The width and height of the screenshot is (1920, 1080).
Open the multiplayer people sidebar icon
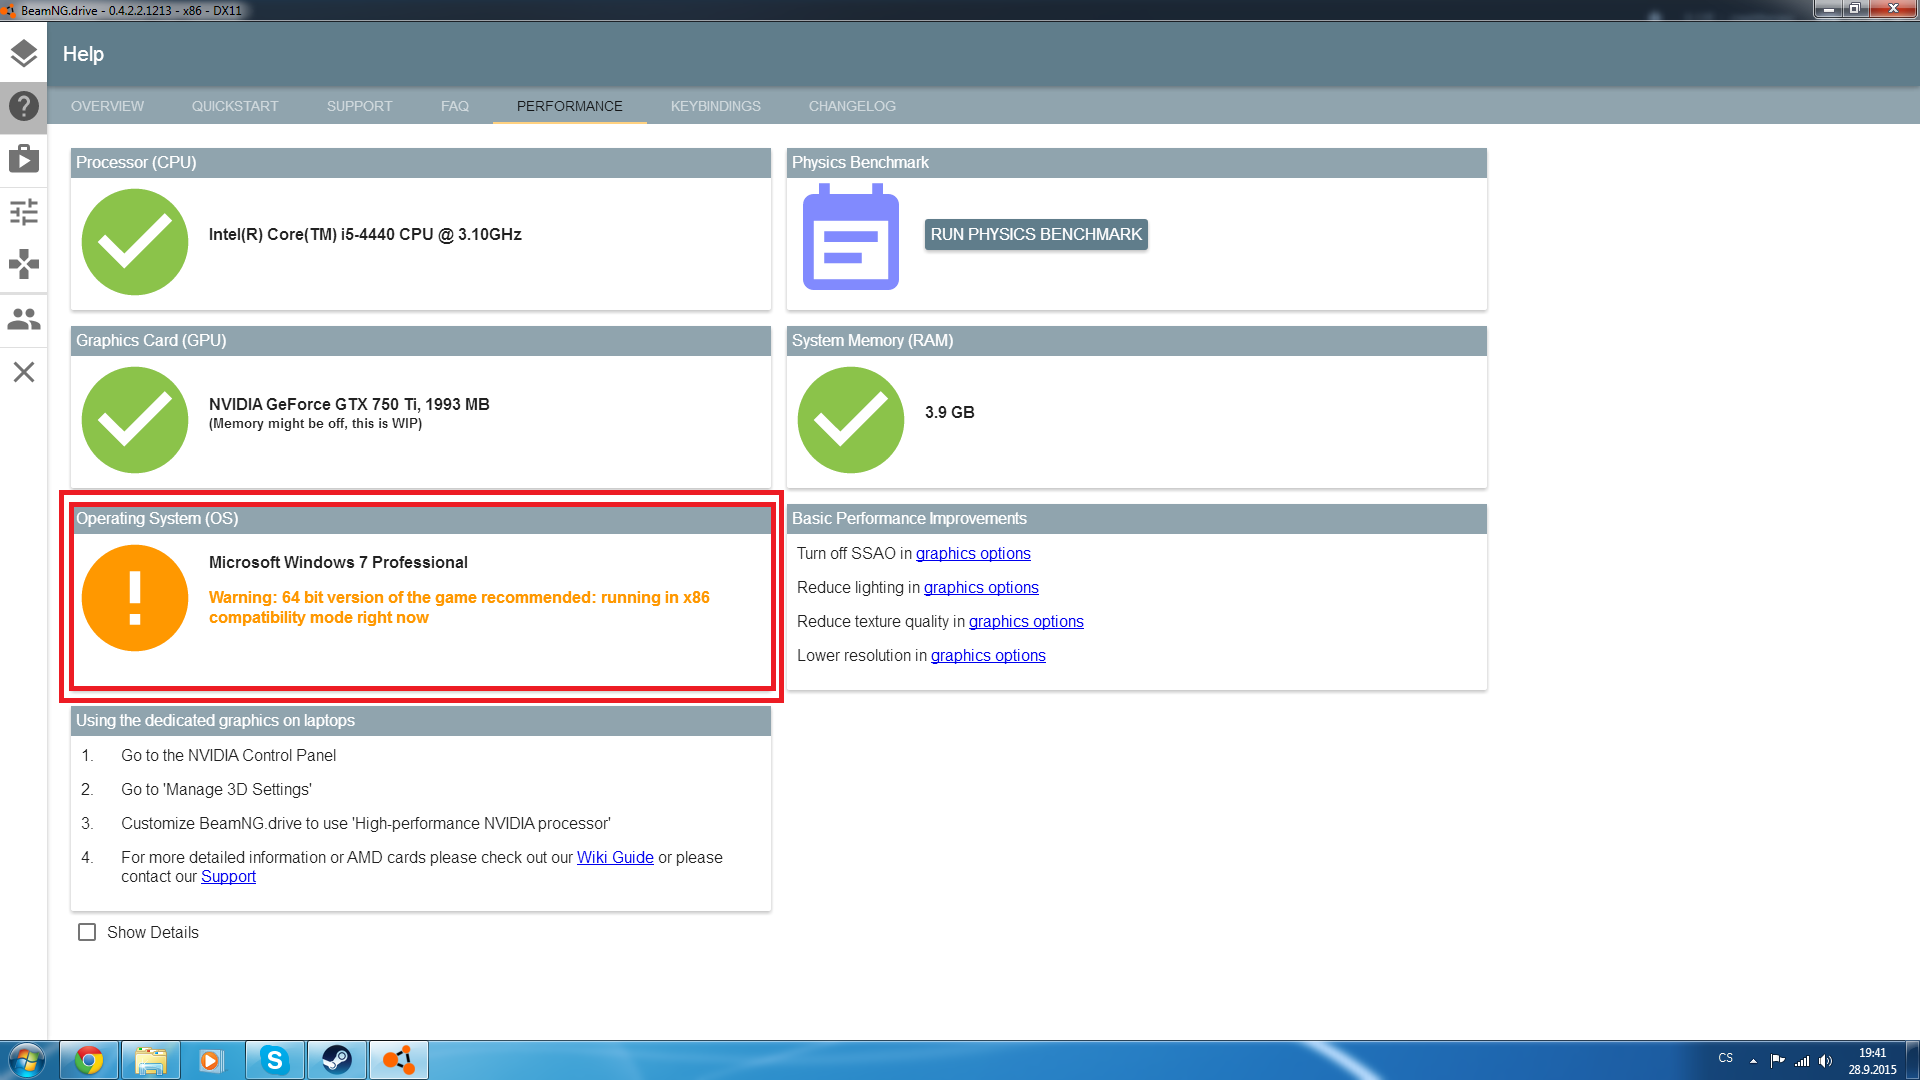pos(24,318)
